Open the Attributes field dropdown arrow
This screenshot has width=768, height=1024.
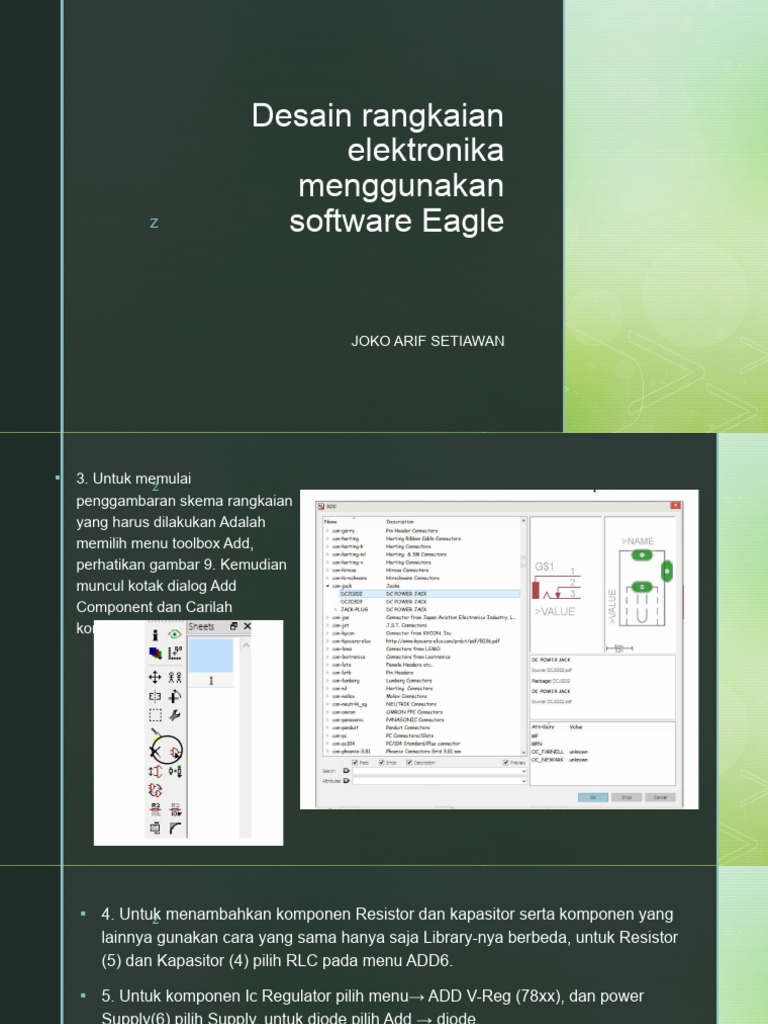click(524, 780)
